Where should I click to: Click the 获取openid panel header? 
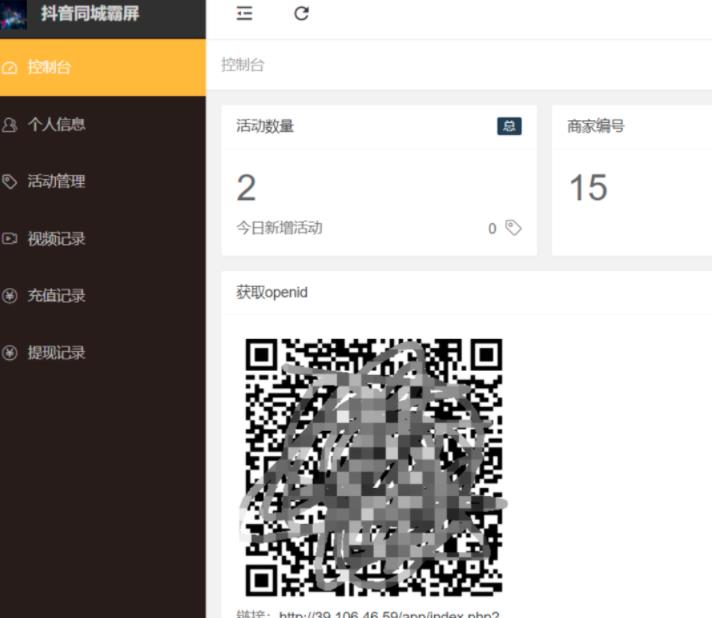coord(272,292)
